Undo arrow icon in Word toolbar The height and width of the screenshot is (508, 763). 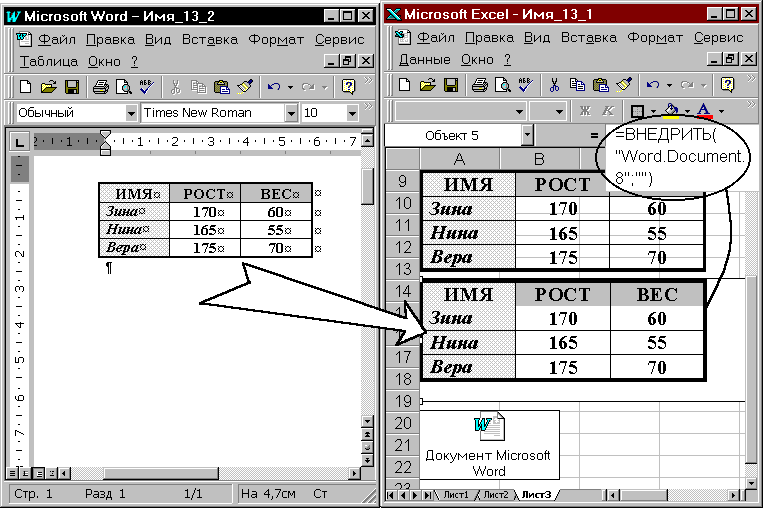click(274, 87)
